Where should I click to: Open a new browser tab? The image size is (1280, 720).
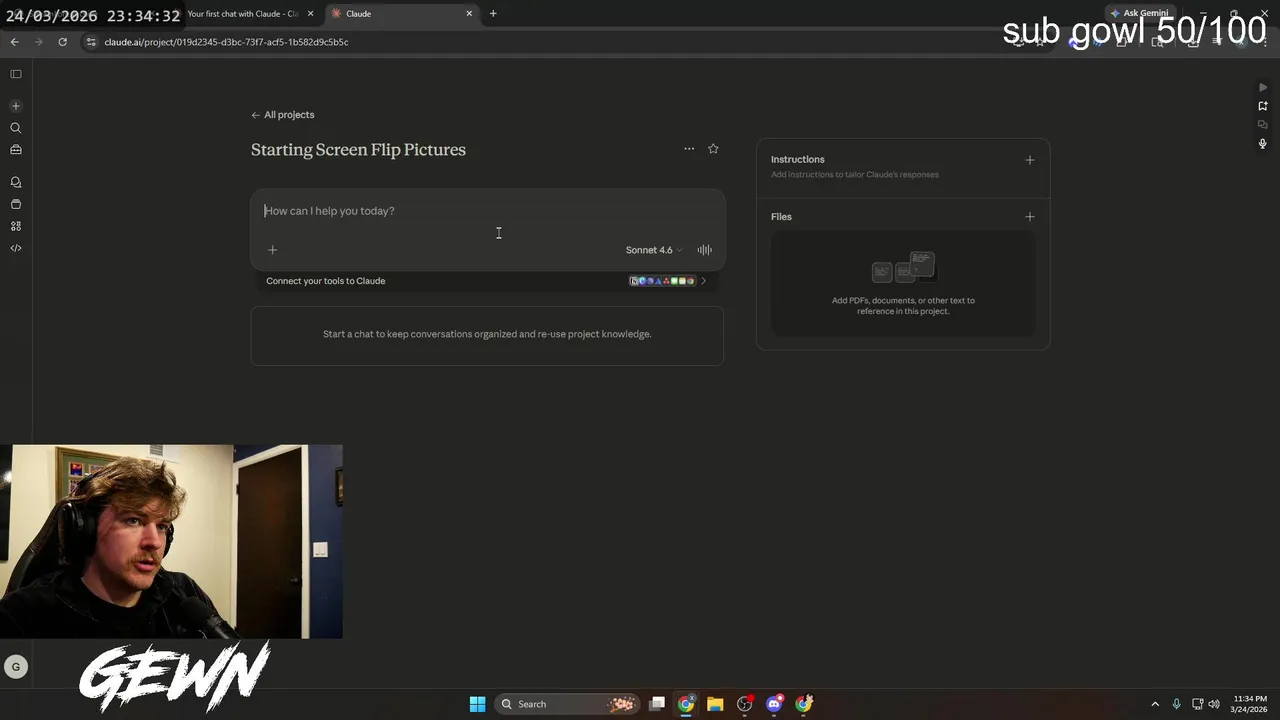click(493, 14)
